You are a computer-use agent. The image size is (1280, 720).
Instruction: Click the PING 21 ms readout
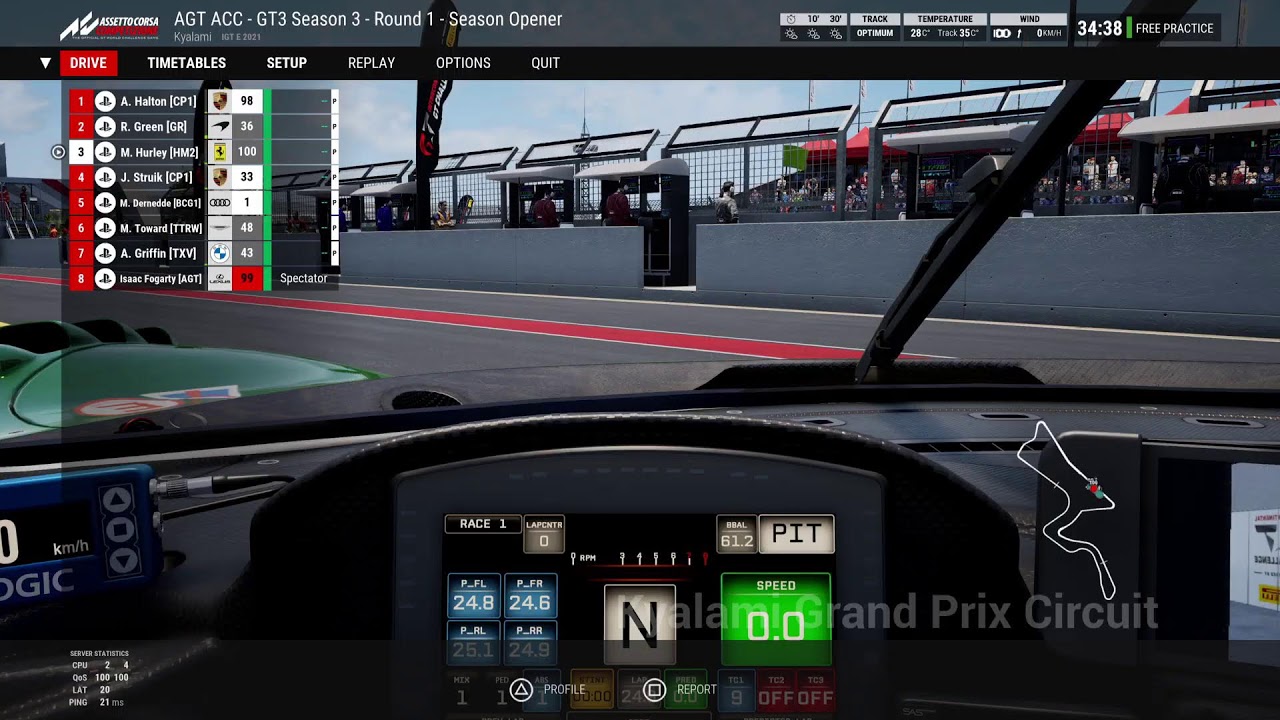96,702
